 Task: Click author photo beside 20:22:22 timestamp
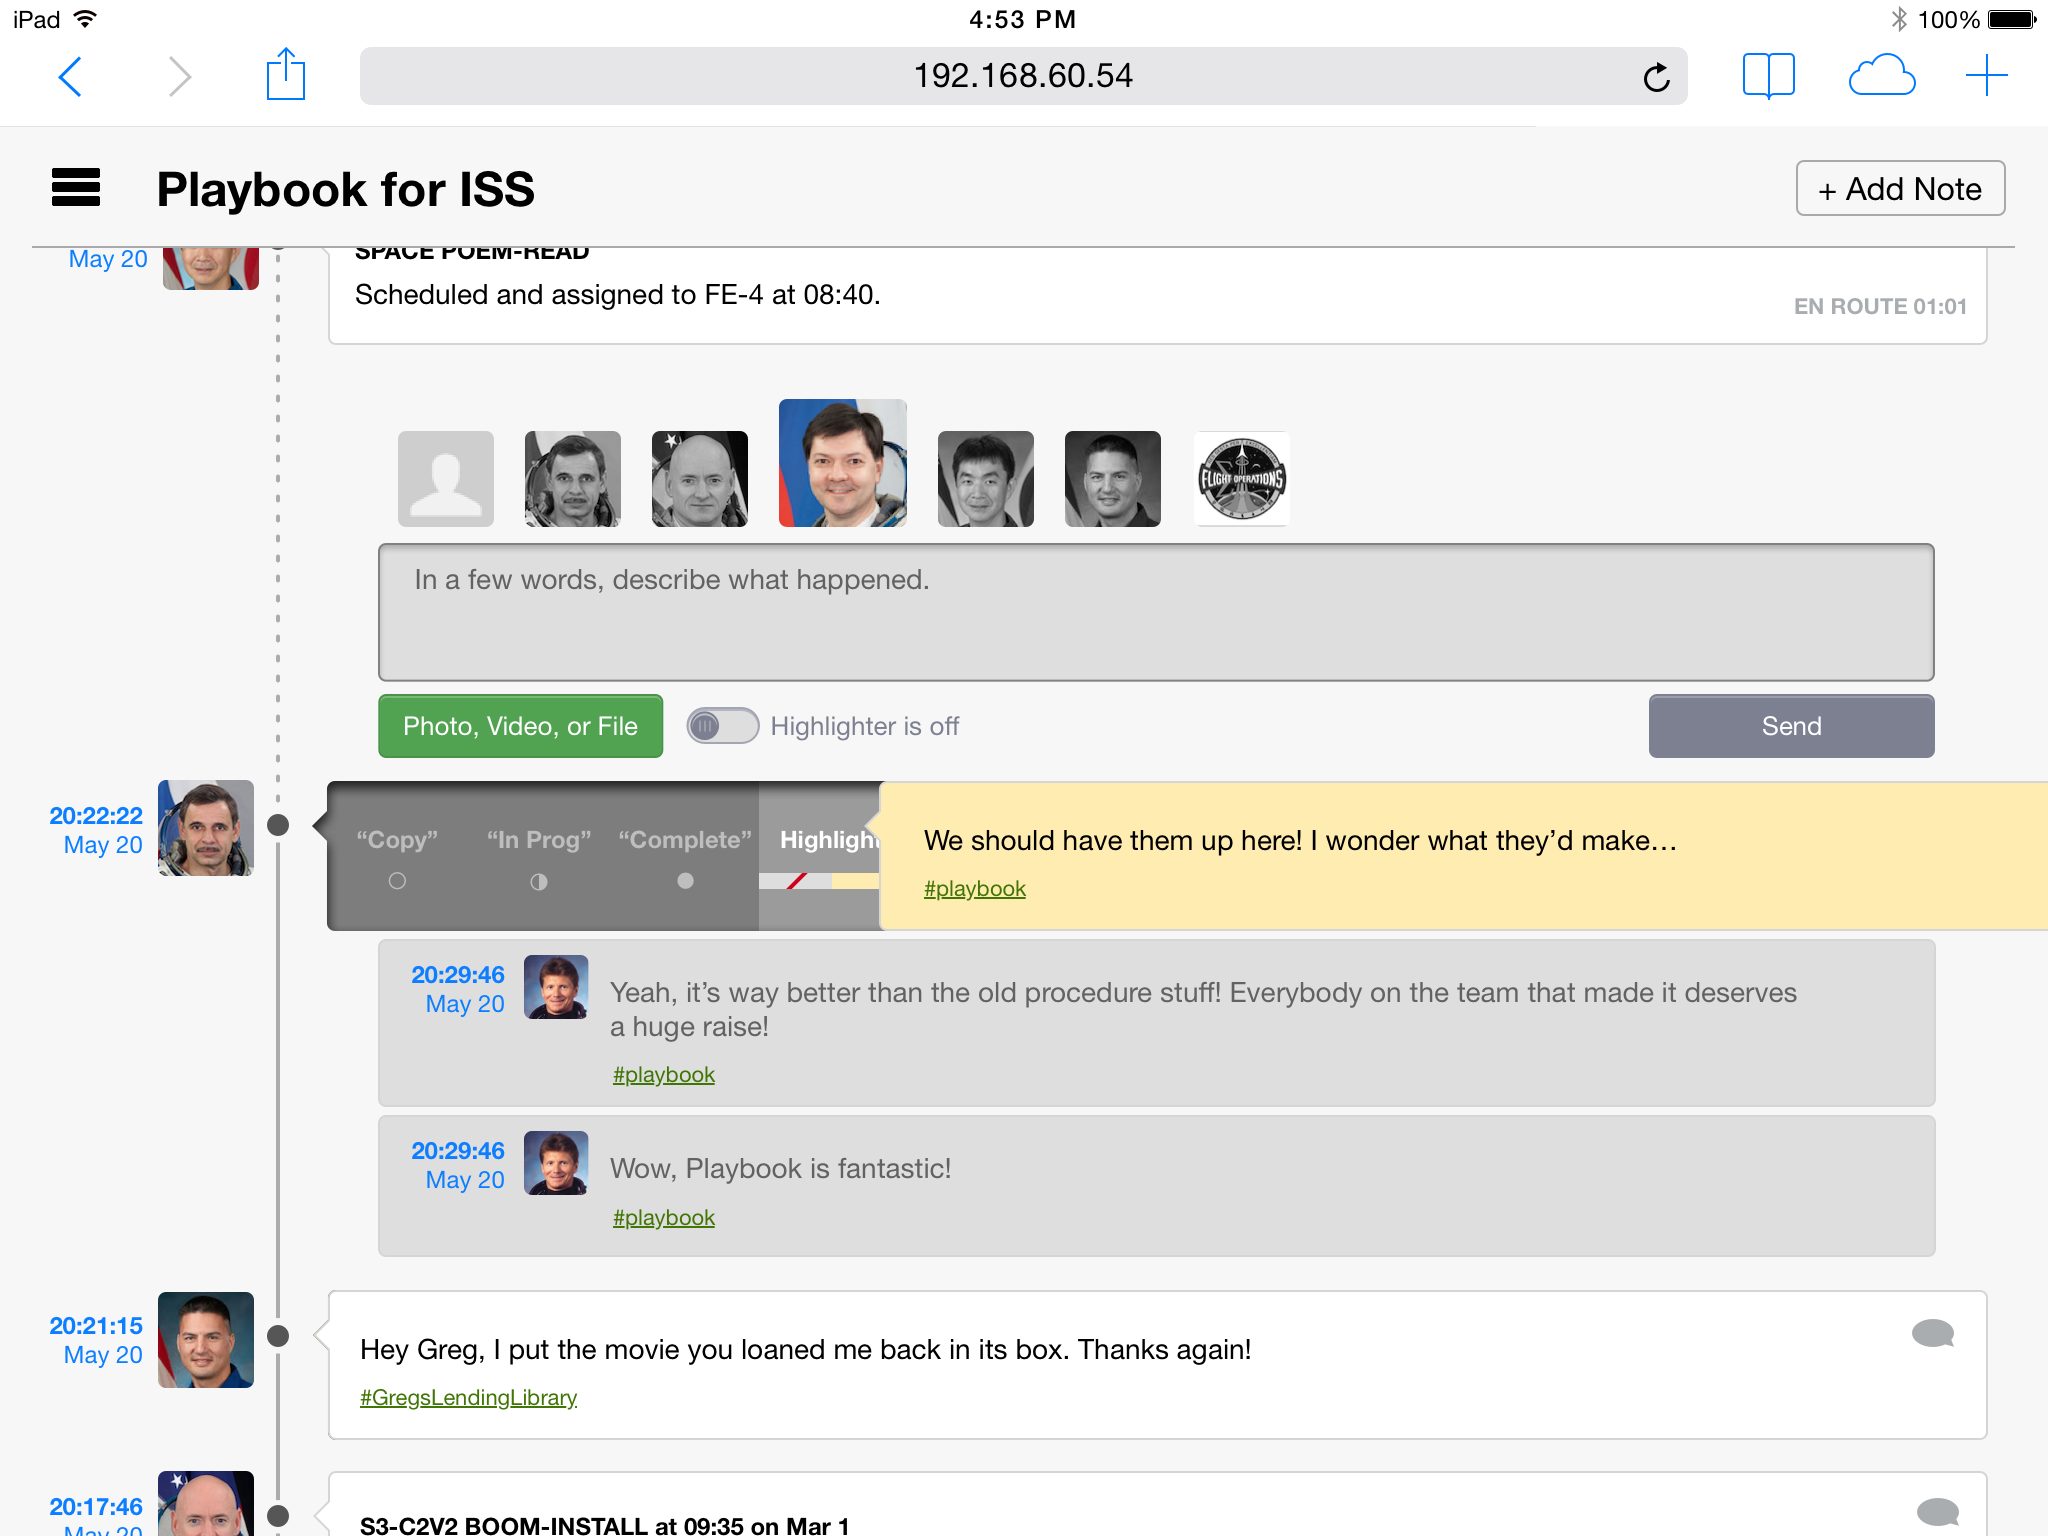206,828
